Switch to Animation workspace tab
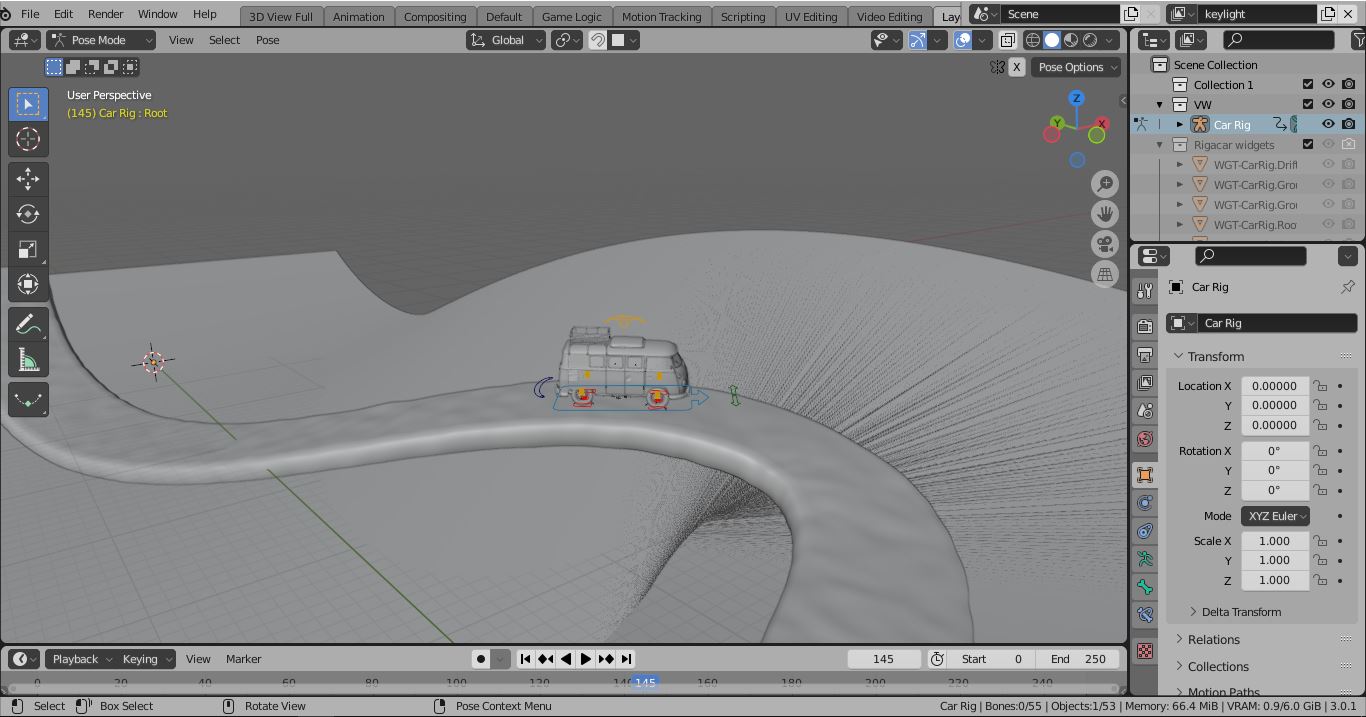 tap(358, 17)
